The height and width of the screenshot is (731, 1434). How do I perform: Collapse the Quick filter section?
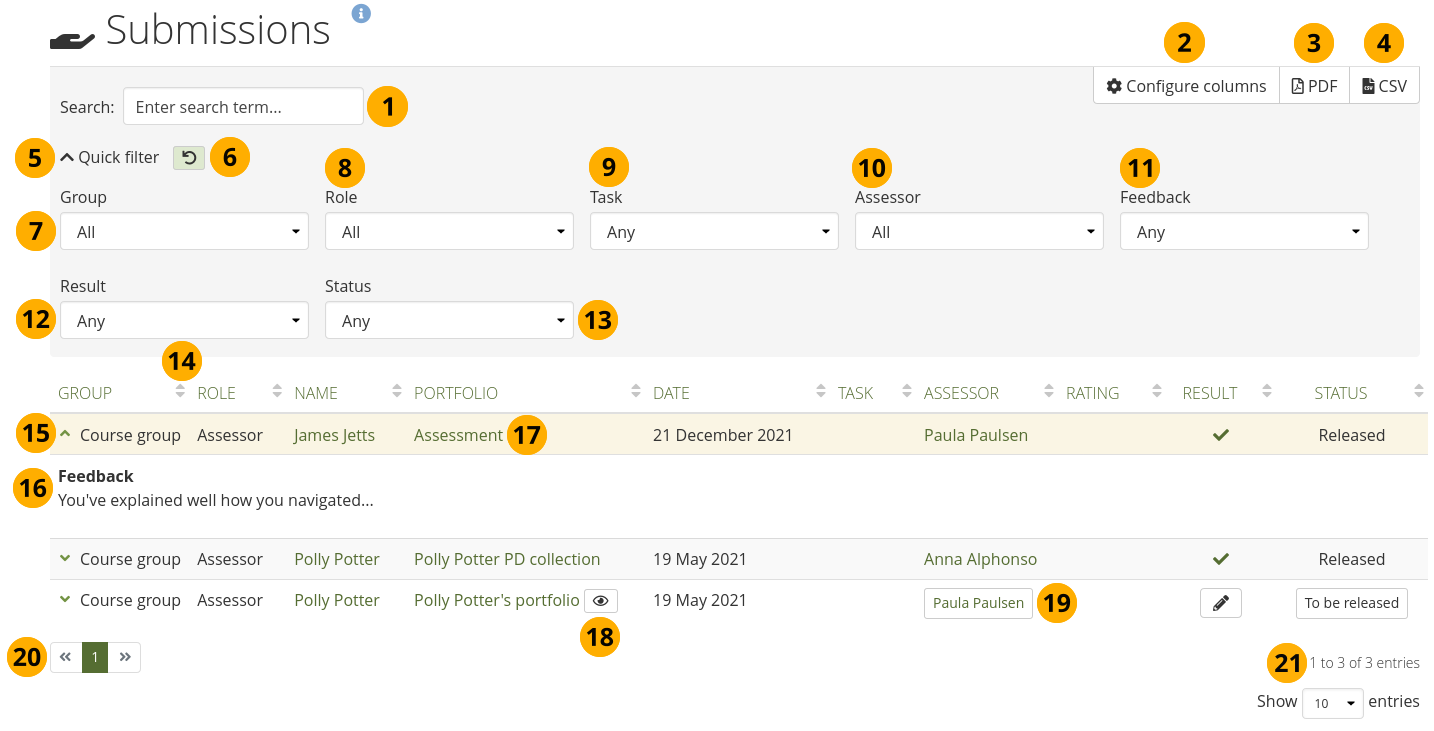click(x=109, y=157)
